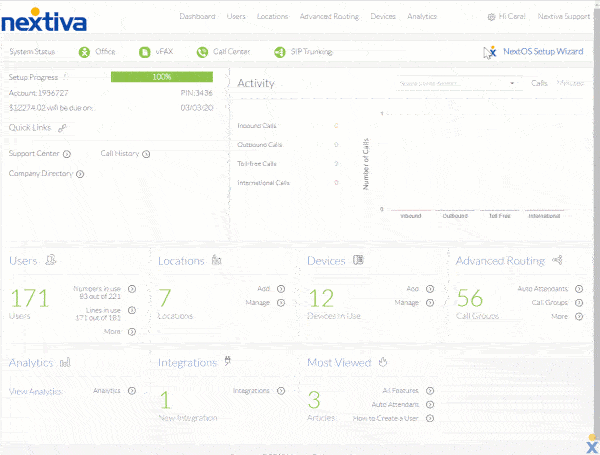This screenshot has height=455, width=600.
Task: Click the Setup Progress 100% bar
Action: tap(162, 77)
